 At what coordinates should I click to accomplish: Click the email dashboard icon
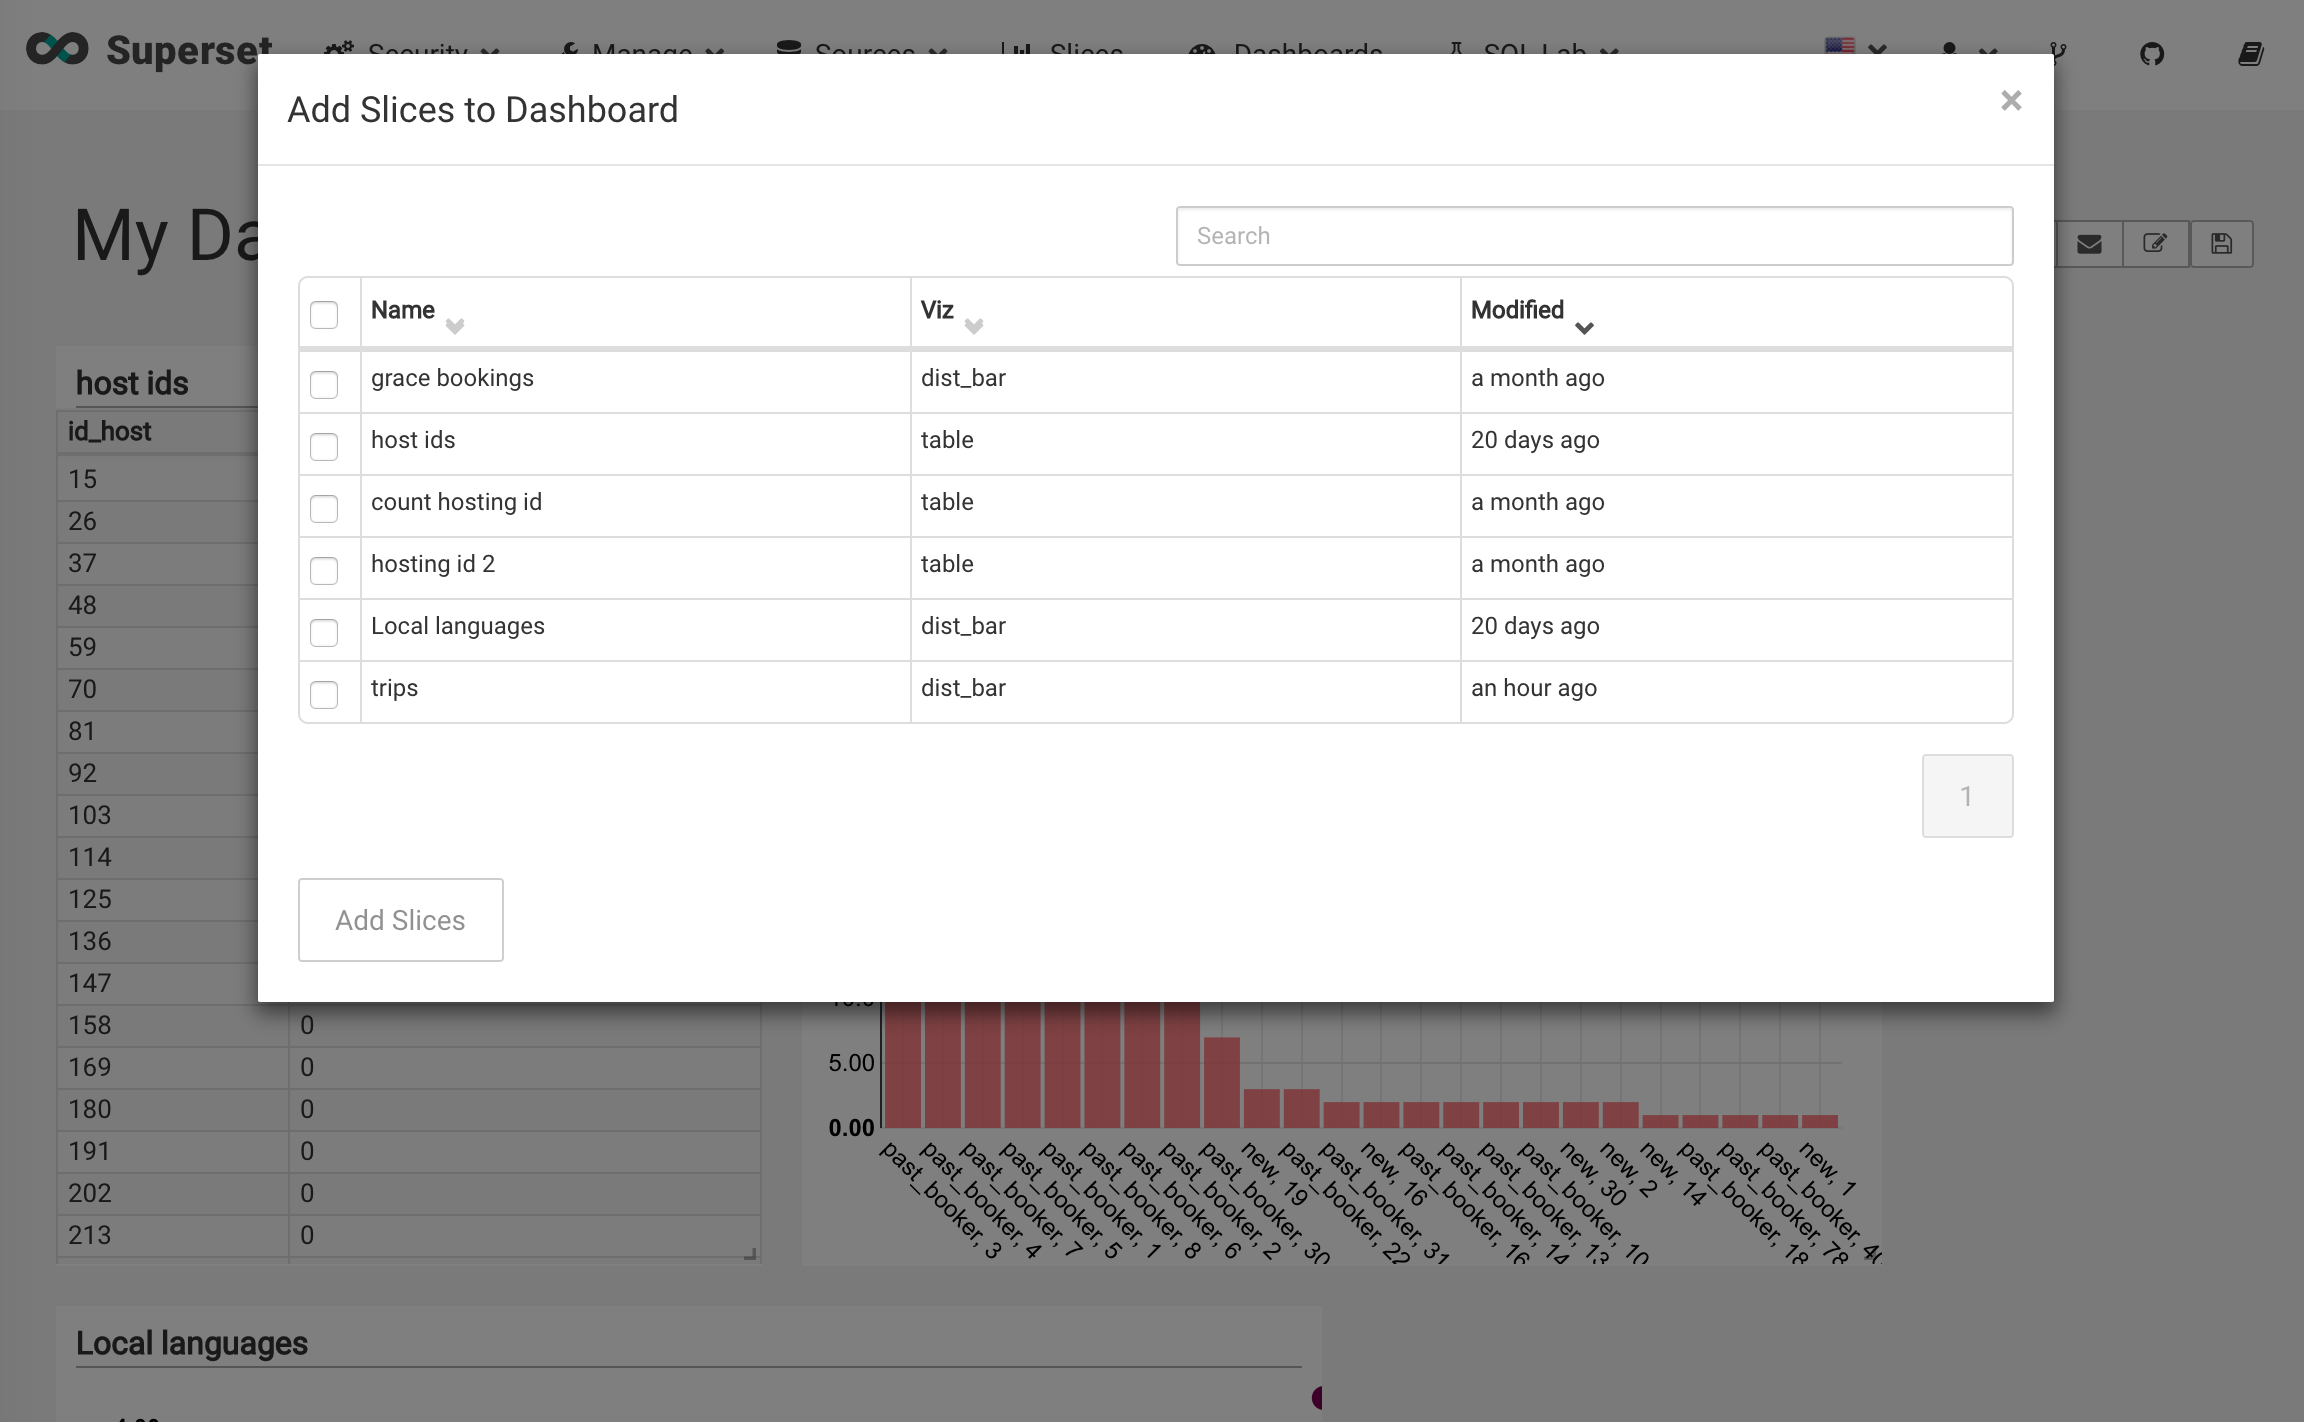click(2089, 243)
